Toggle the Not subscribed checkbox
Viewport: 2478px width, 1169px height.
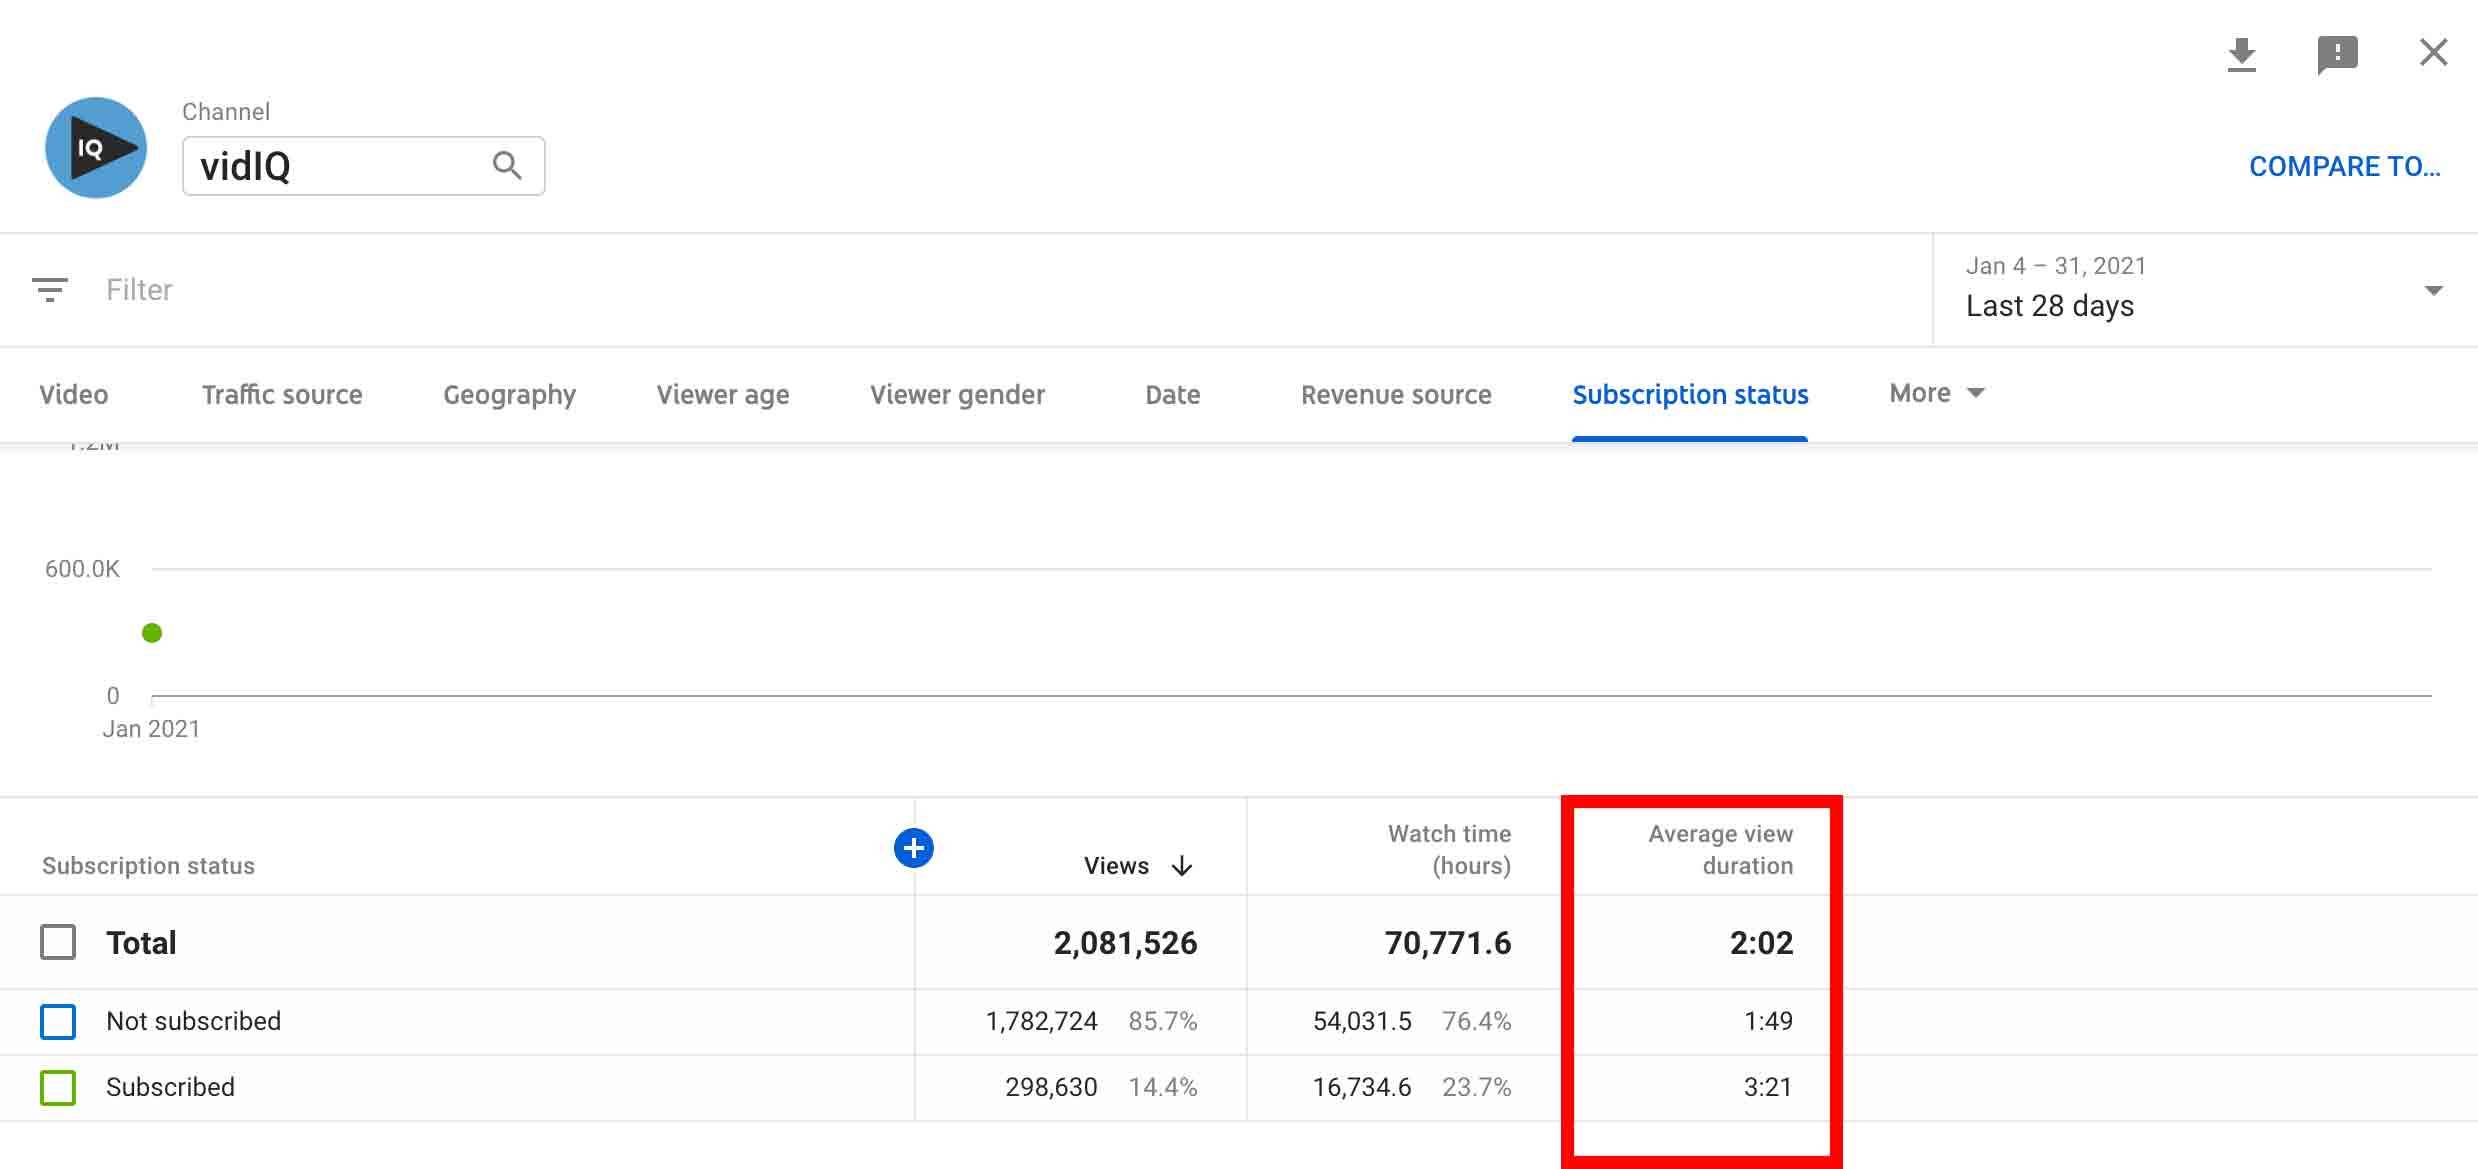coord(58,1021)
